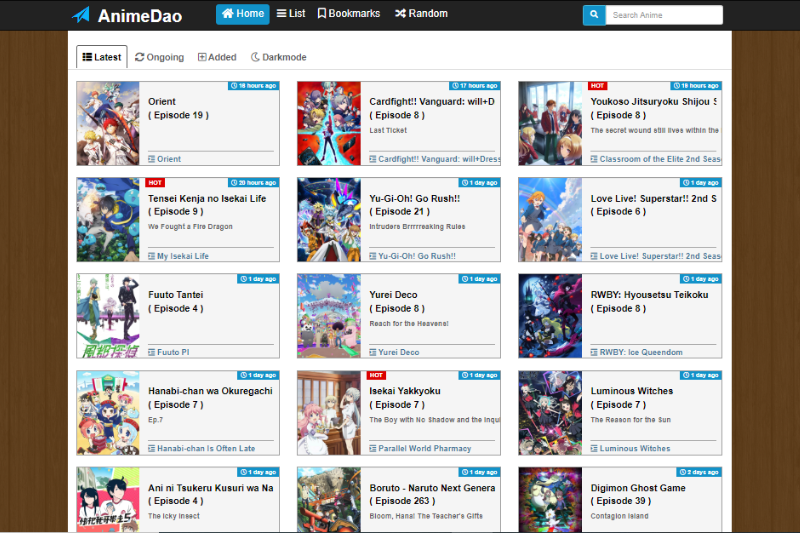Go to the Luminous Witches series link
Image resolution: width=800 pixels, height=533 pixels.
point(631,448)
